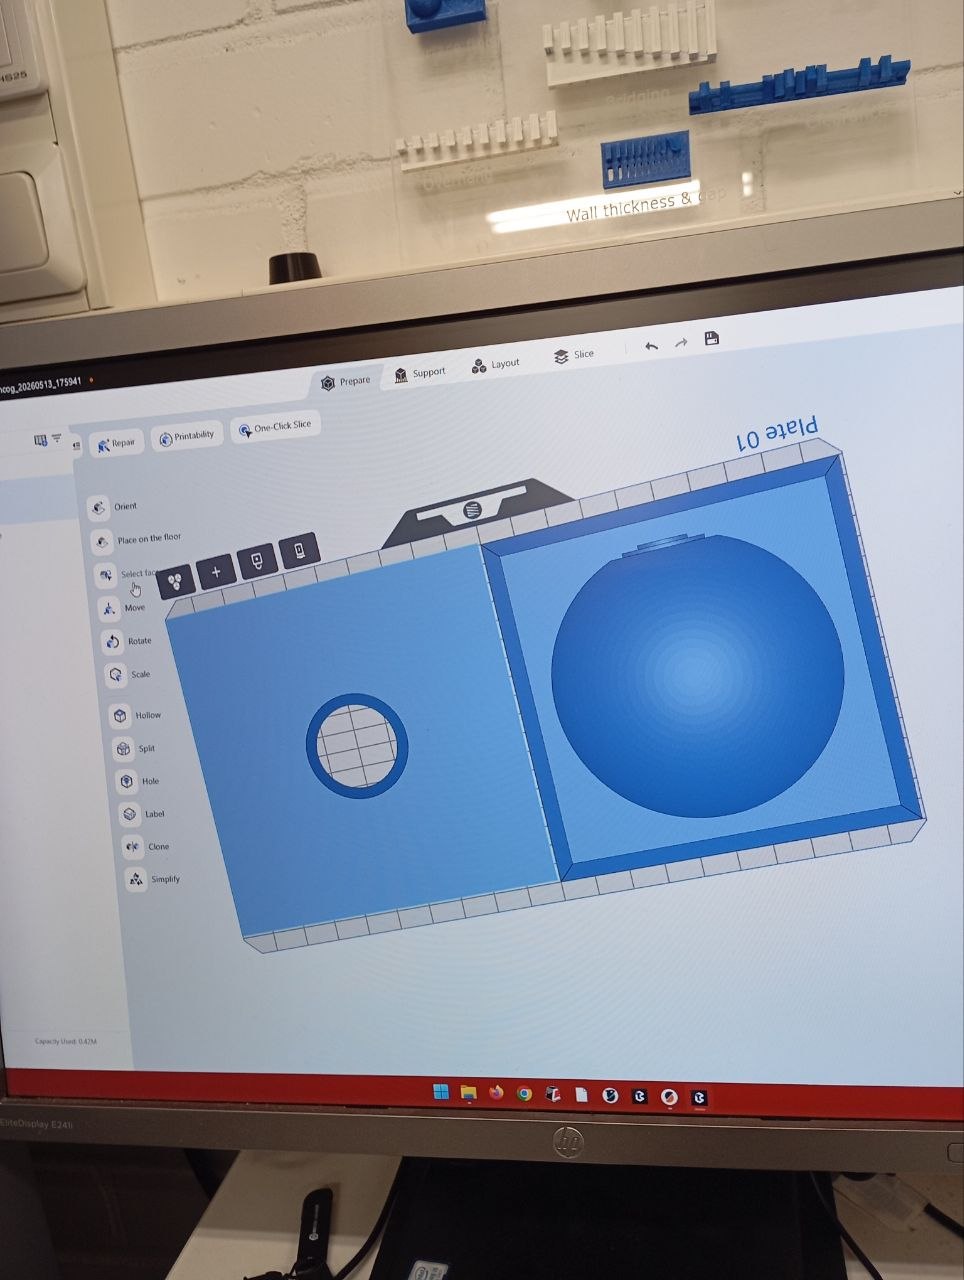Switch to the Prepare tab

click(x=345, y=382)
